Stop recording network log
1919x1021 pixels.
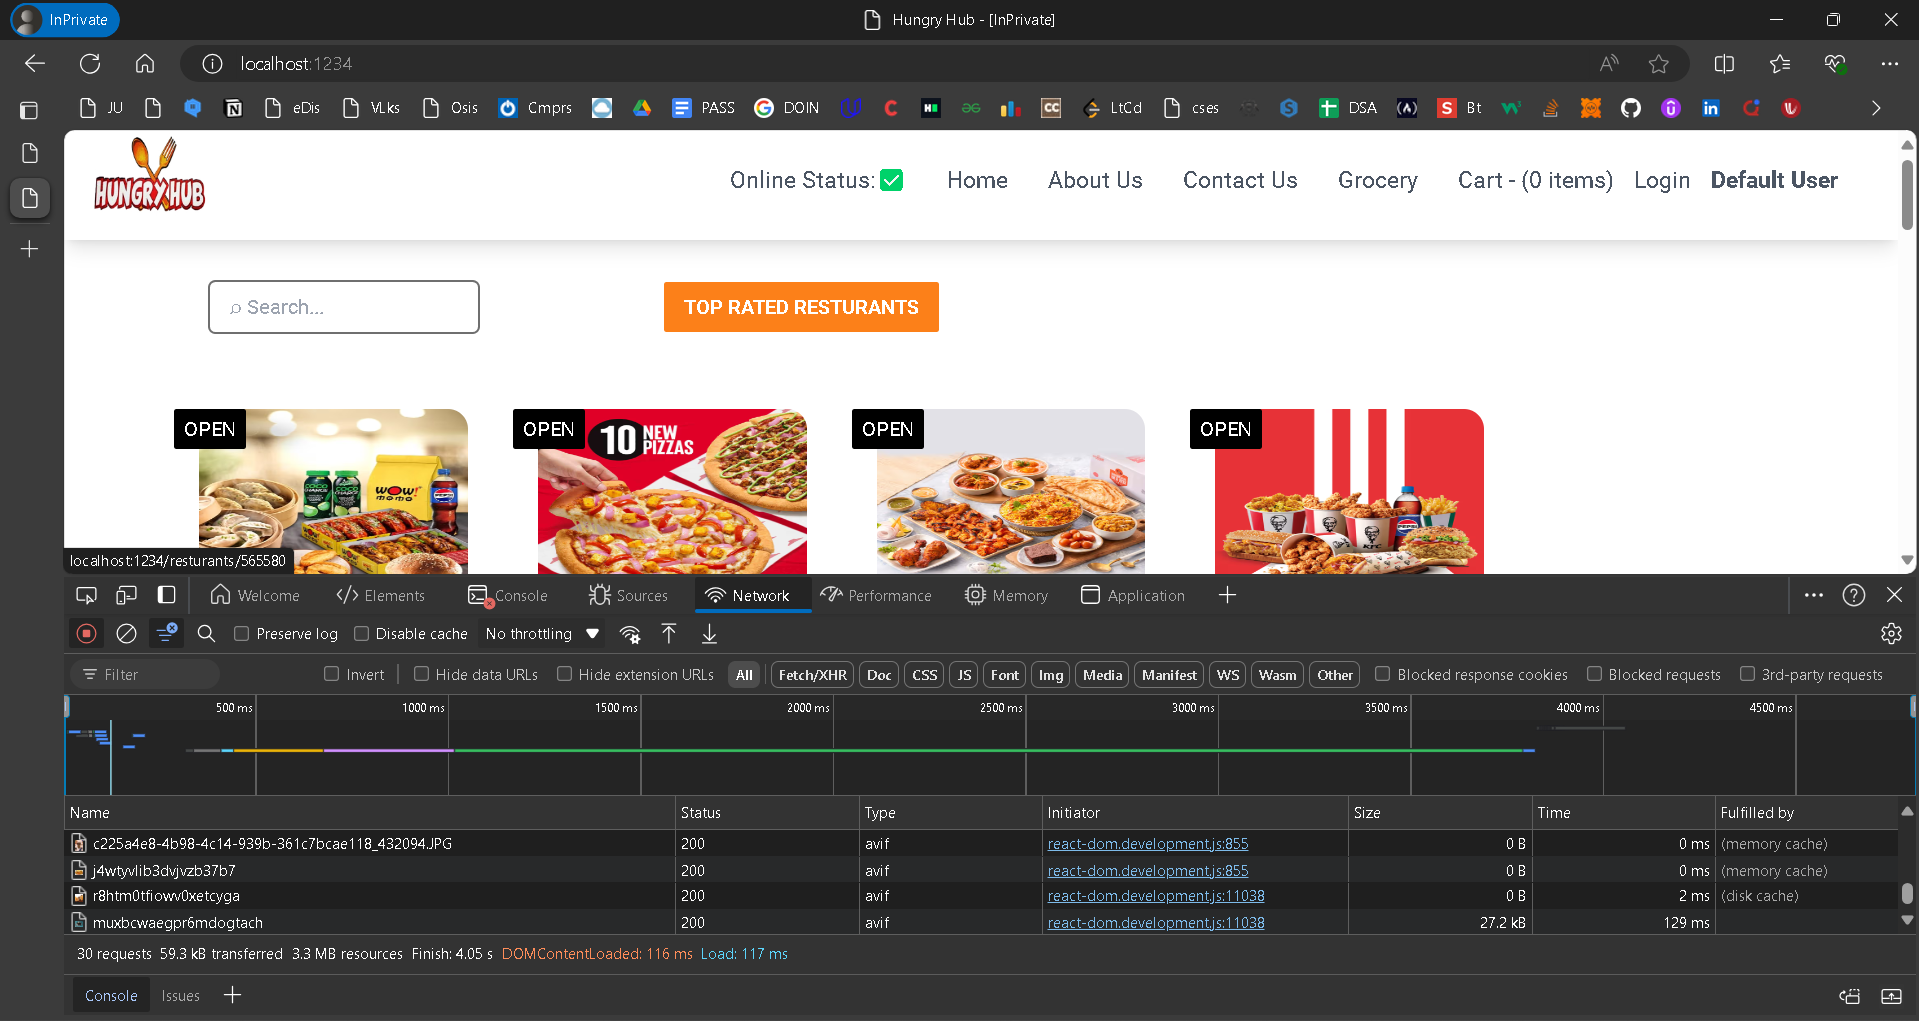click(x=87, y=634)
